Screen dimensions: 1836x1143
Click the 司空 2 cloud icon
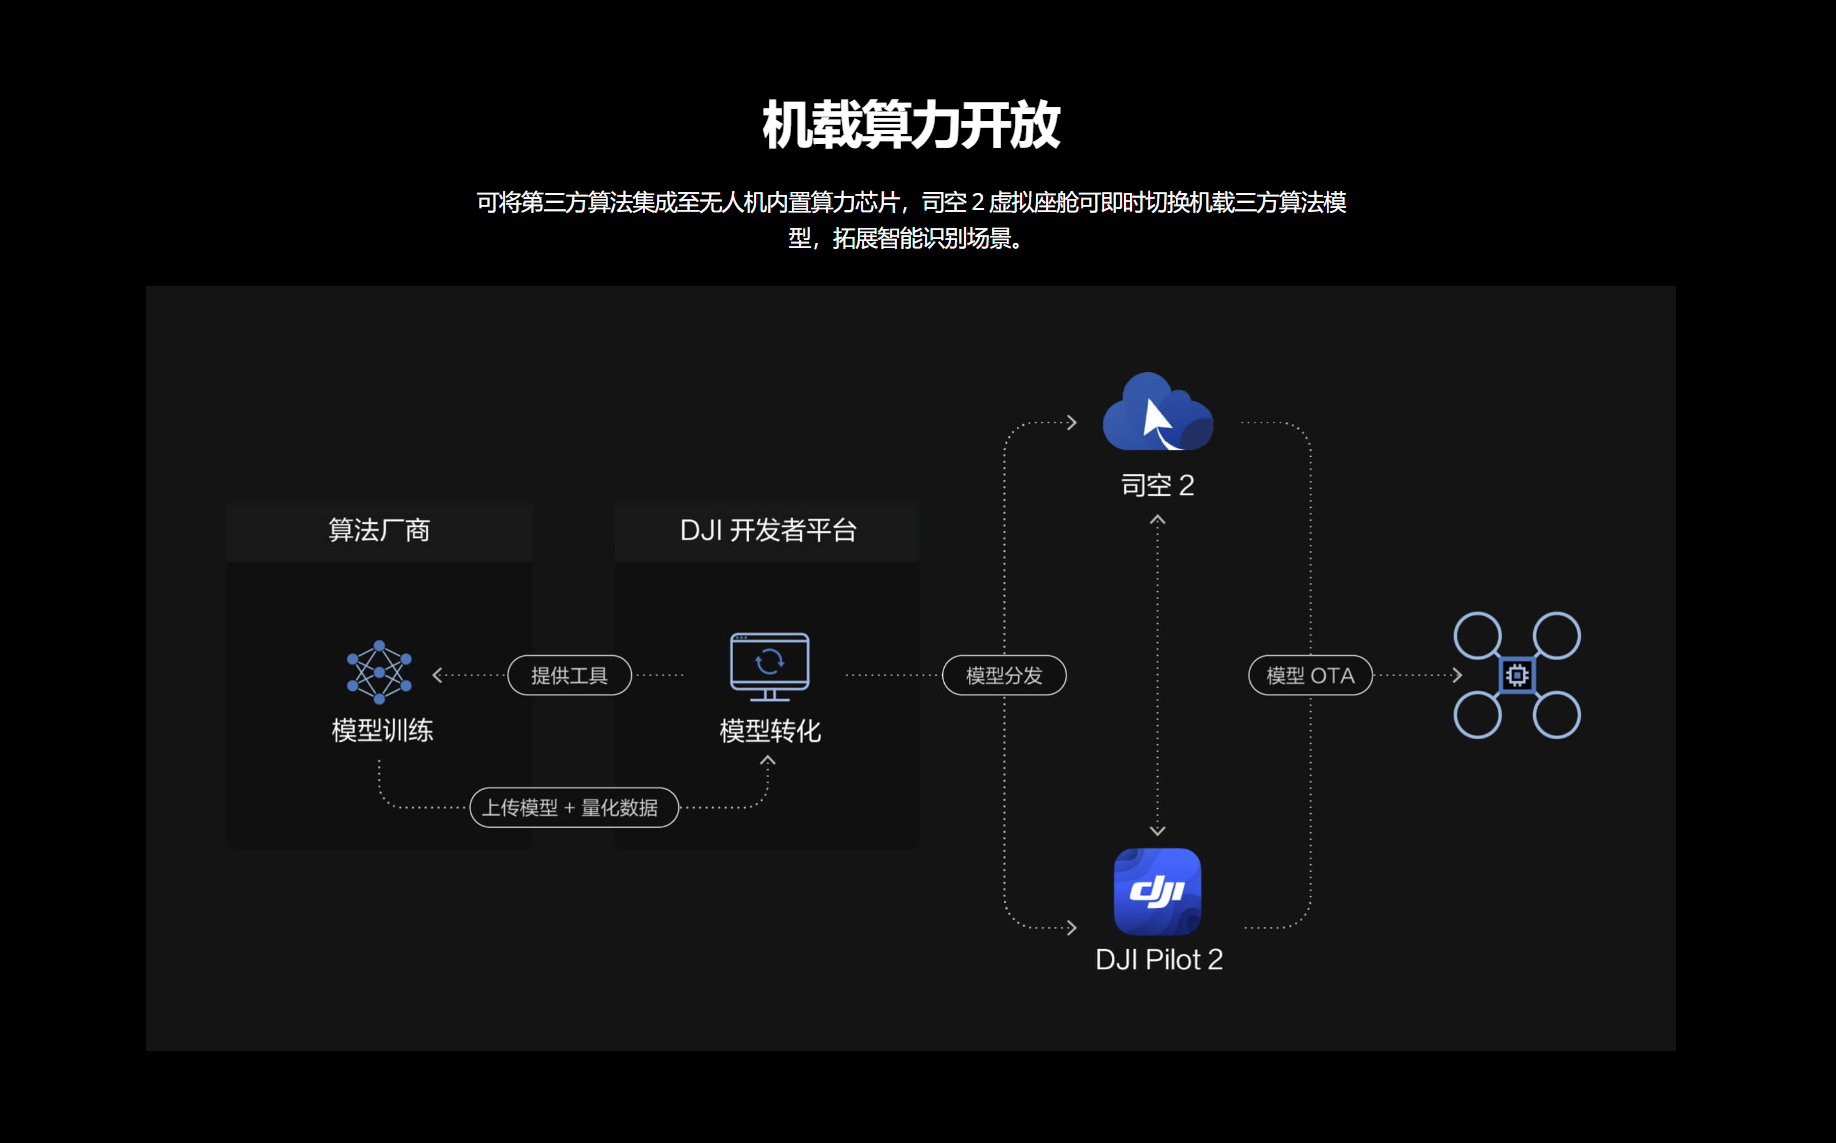point(1158,412)
